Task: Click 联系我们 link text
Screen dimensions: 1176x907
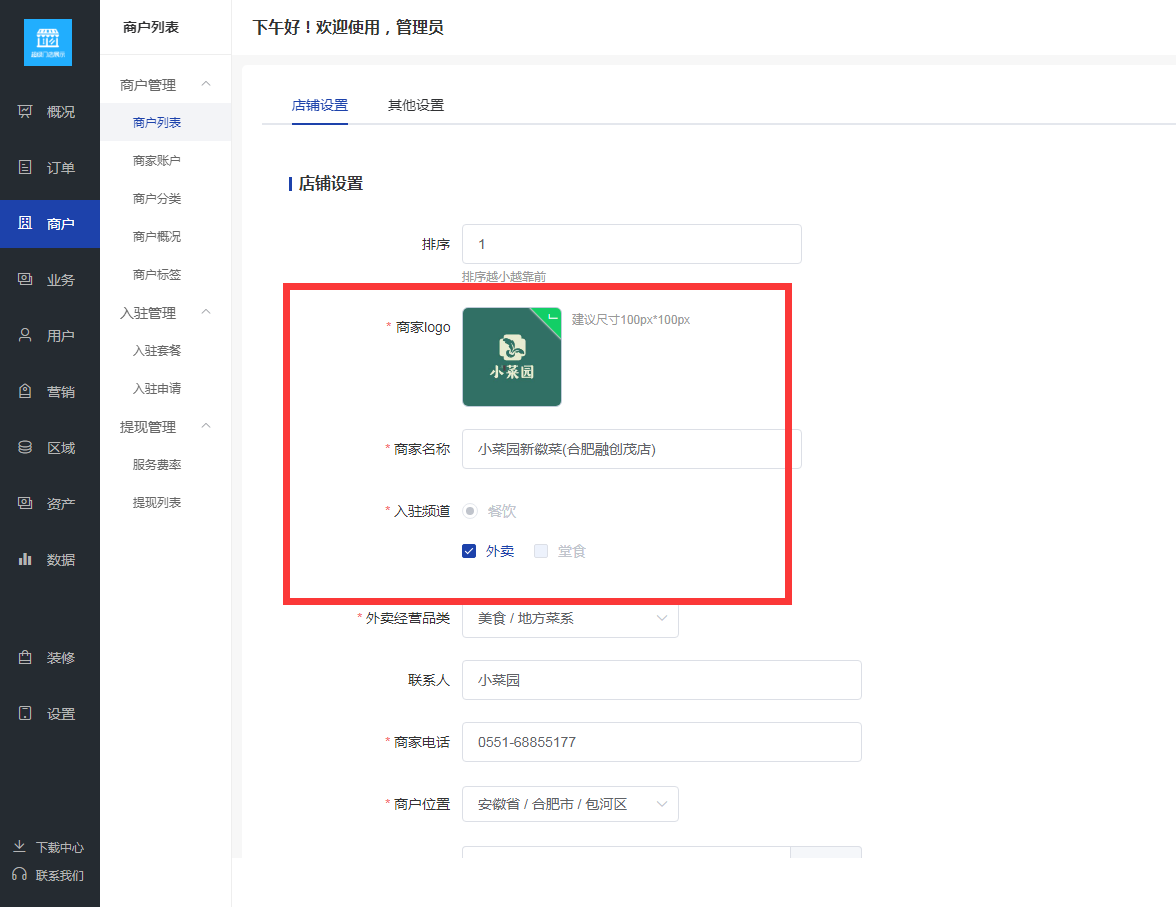Action: tap(60, 875)
